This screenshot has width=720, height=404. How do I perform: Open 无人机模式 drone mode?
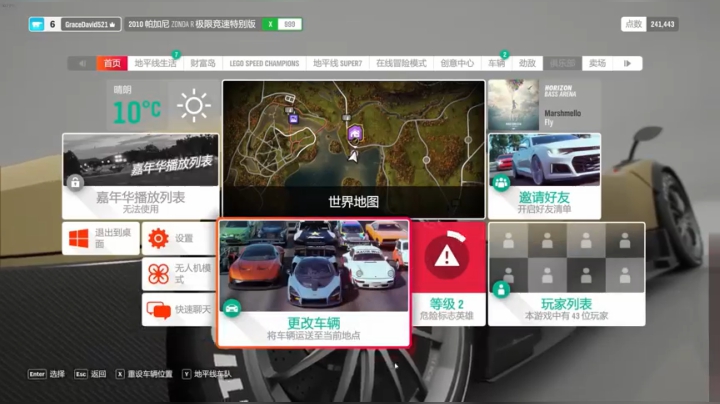tap(179, 274)
